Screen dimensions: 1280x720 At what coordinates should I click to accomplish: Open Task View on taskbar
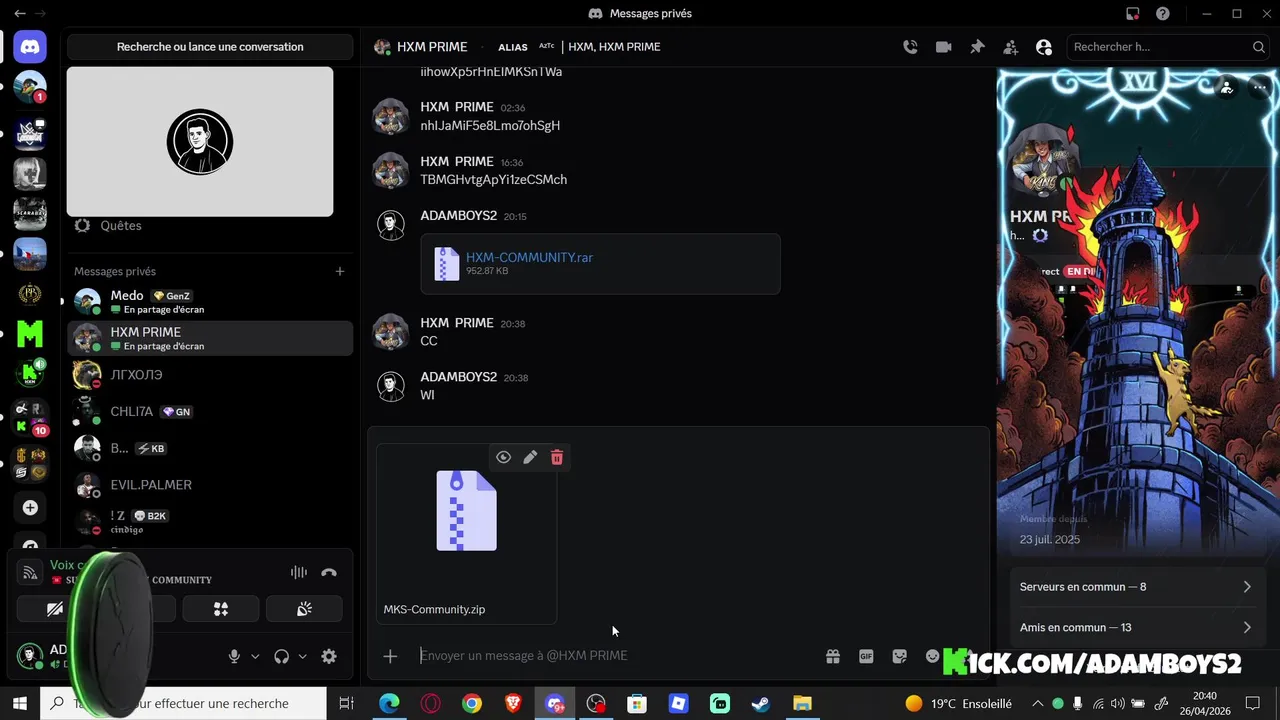(x=346, y=704)
